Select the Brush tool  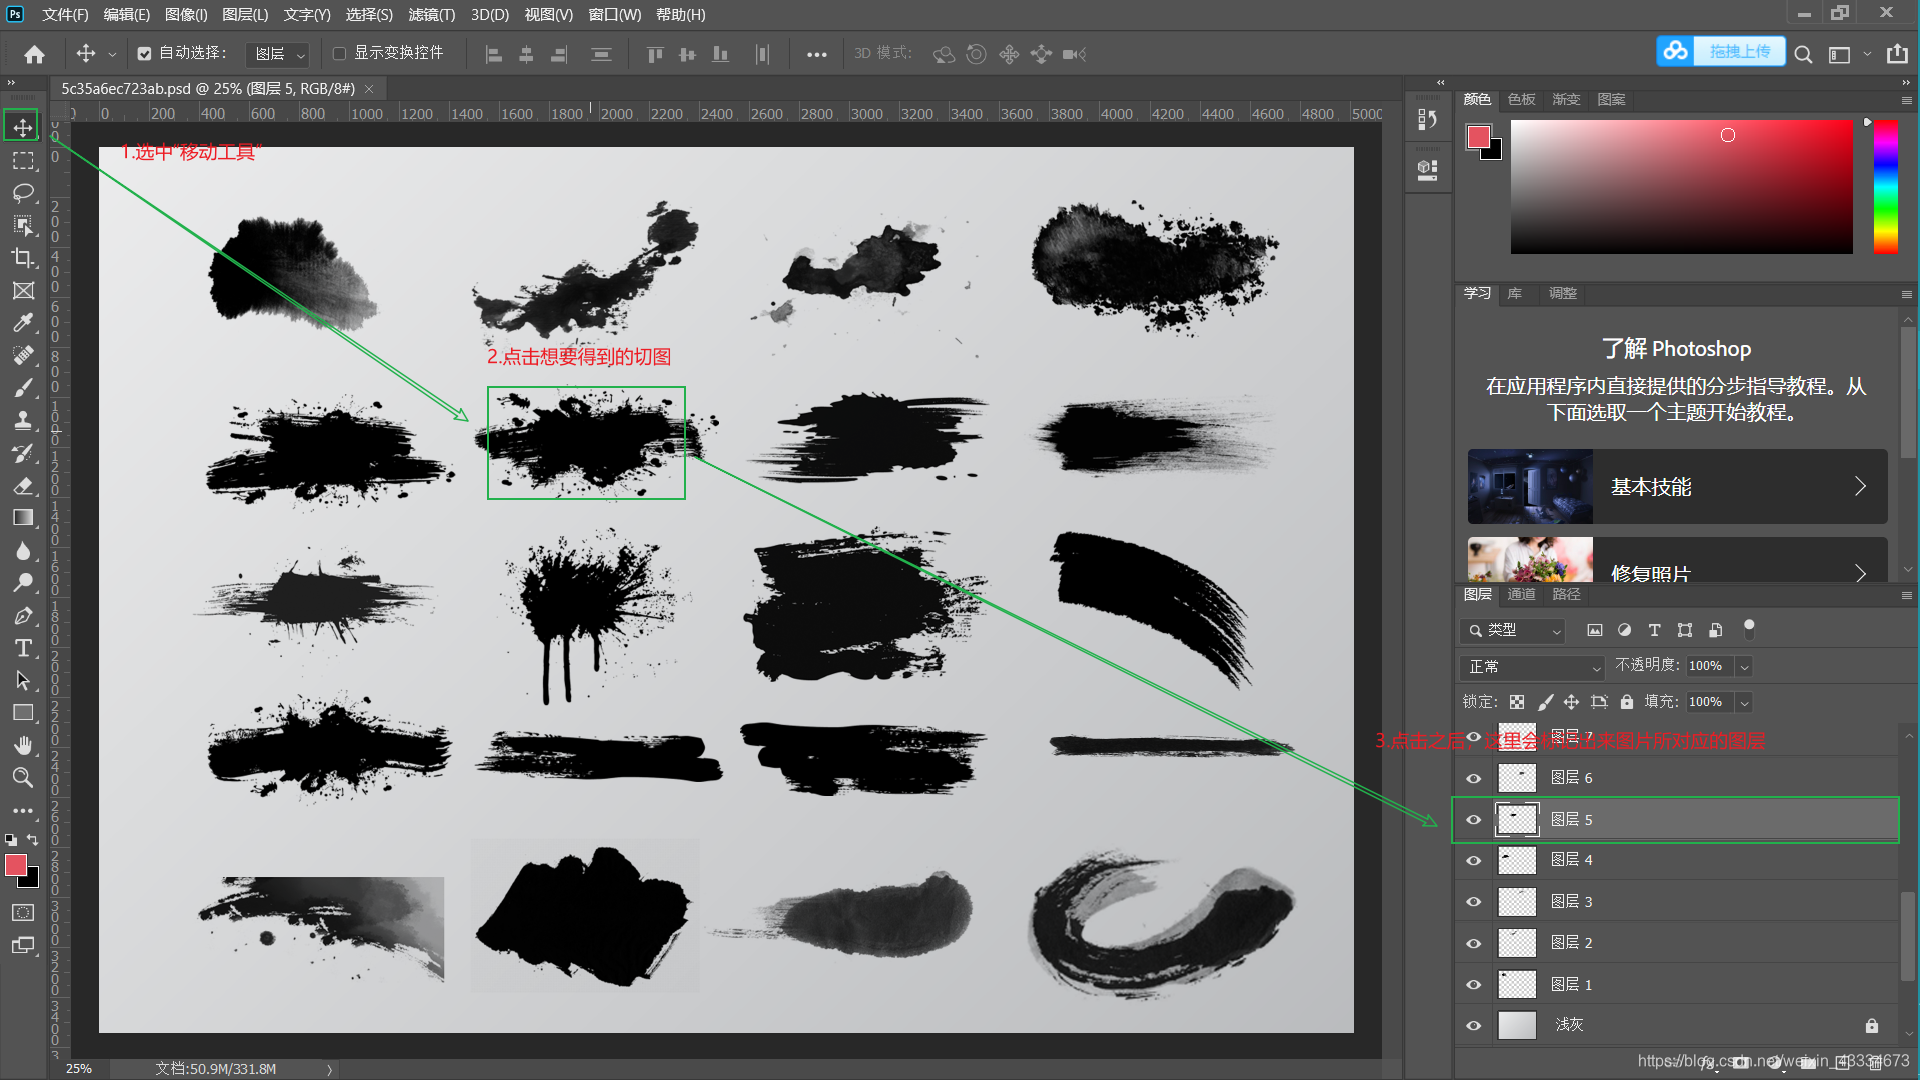pyautogui.click(x=23, y=388)
